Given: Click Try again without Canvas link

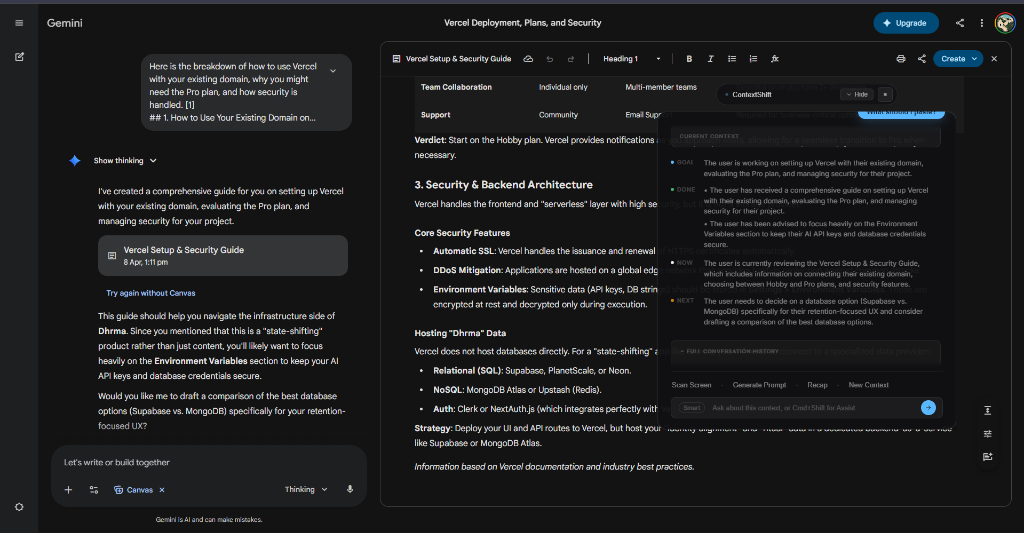Looking at the screenshot, I should click(x=151, y=293).
